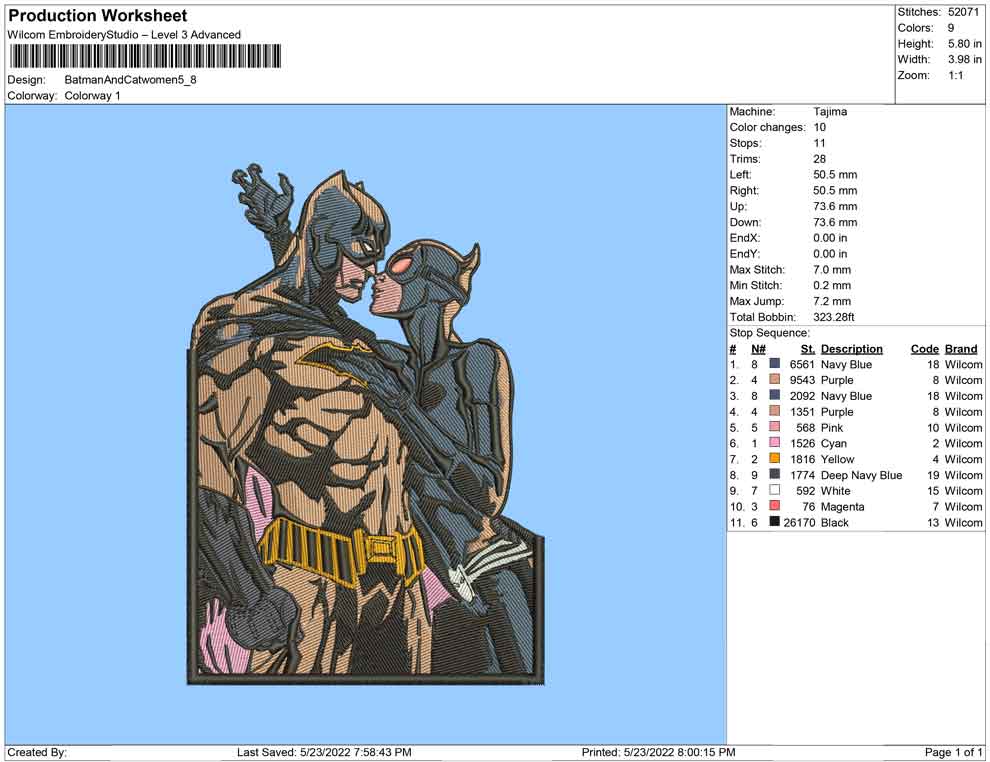Choose the Deep Navy Blue swatch
This screenshot has width=990, height=762.
[774, 475]
